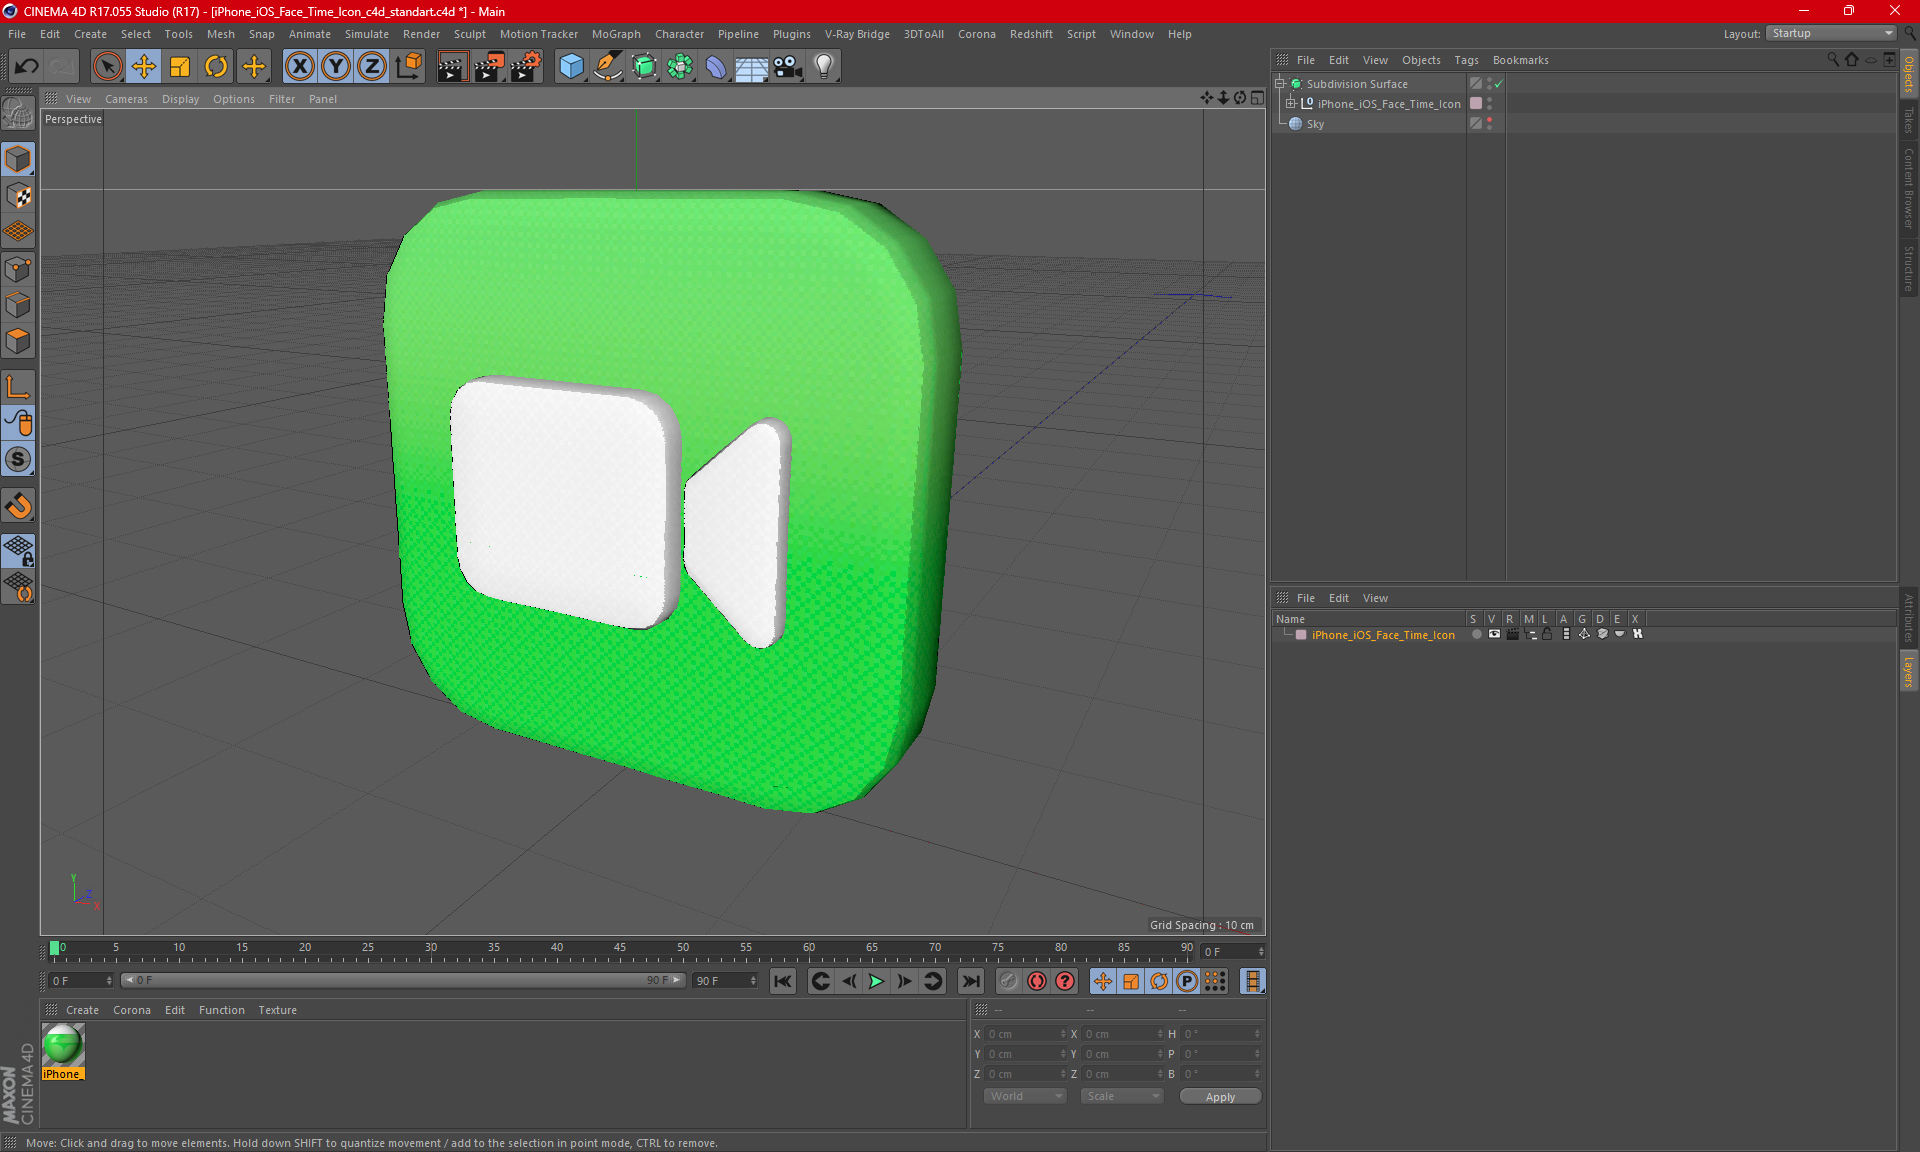The height and width of the screenshot is (1152, 1920).
Task: Open the Objects manager Tags menu
Action: (1466, 60)
